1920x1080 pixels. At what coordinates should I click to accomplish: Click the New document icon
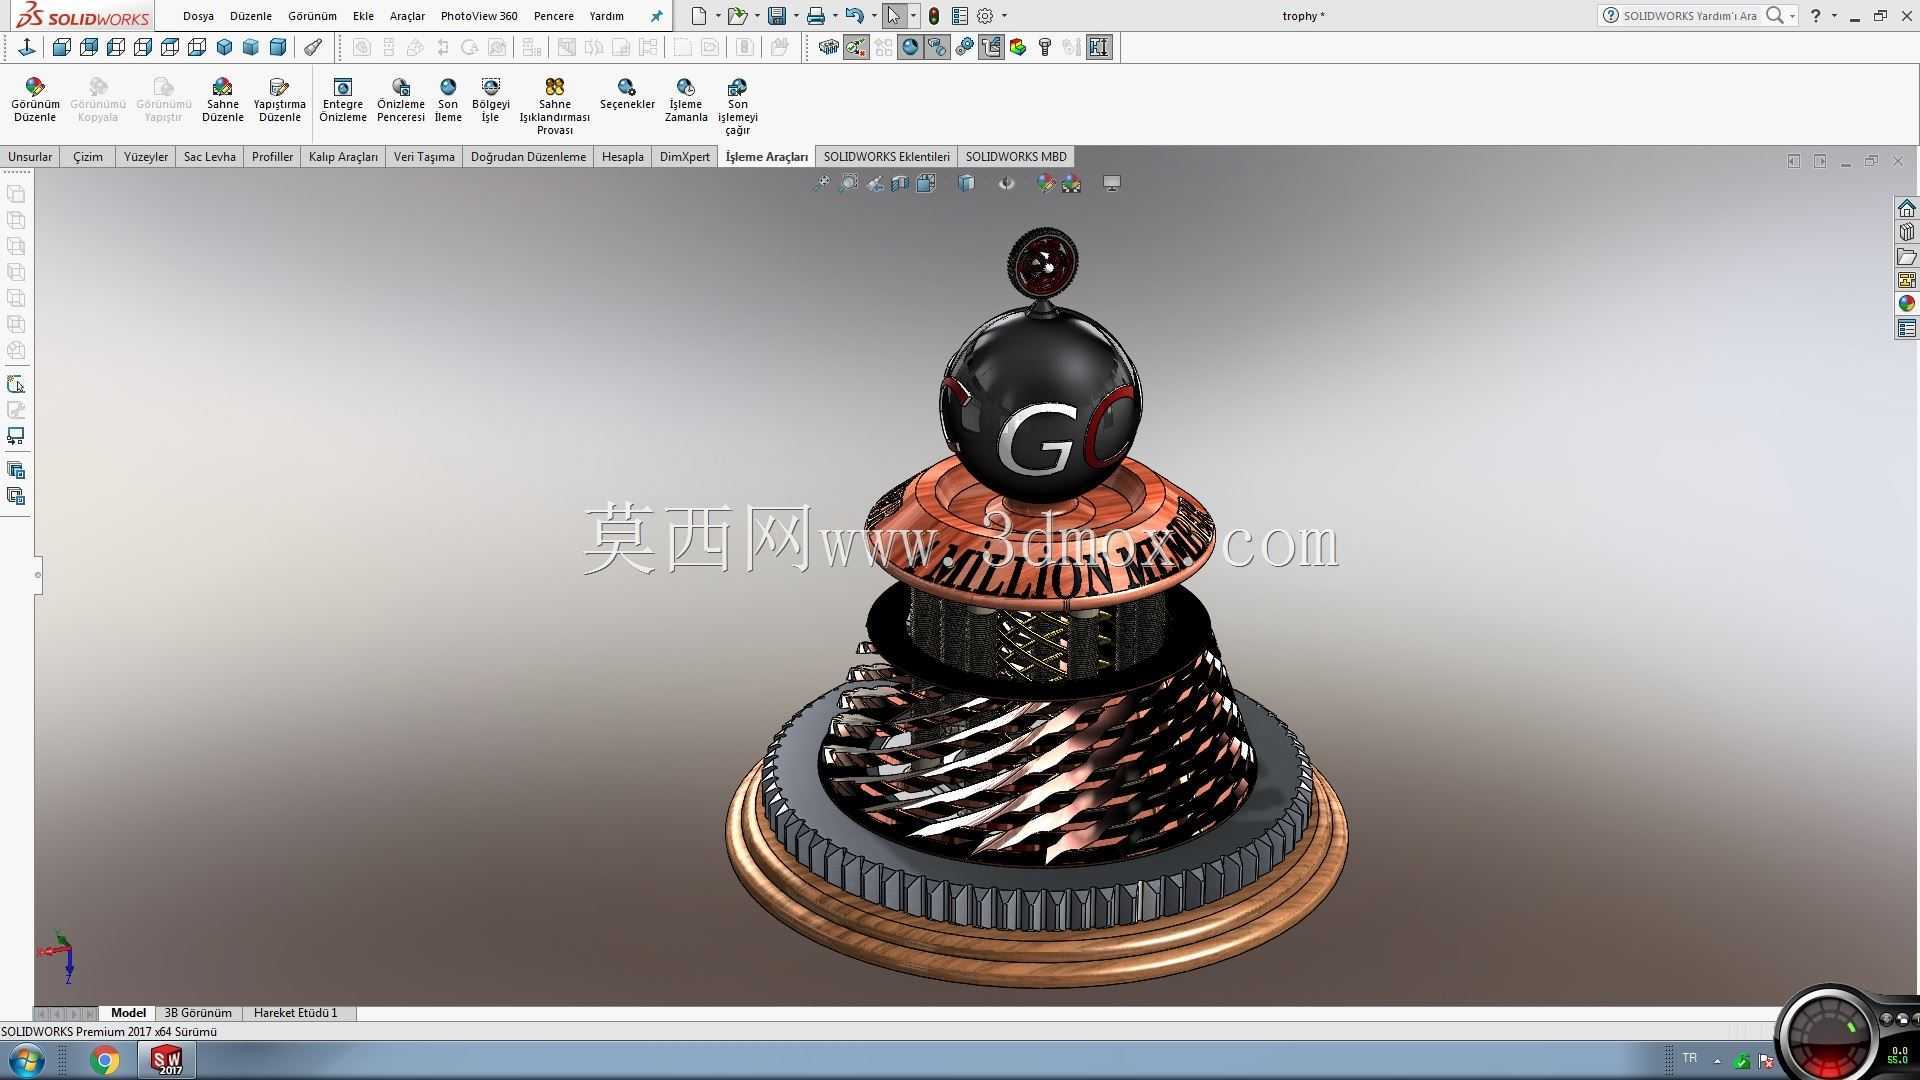pyautogui.click(x=699, y=16)
